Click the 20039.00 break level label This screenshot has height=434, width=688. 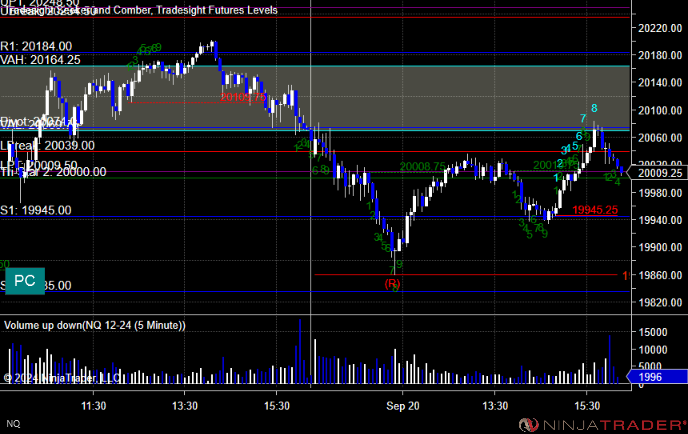(x=47, y=146)
